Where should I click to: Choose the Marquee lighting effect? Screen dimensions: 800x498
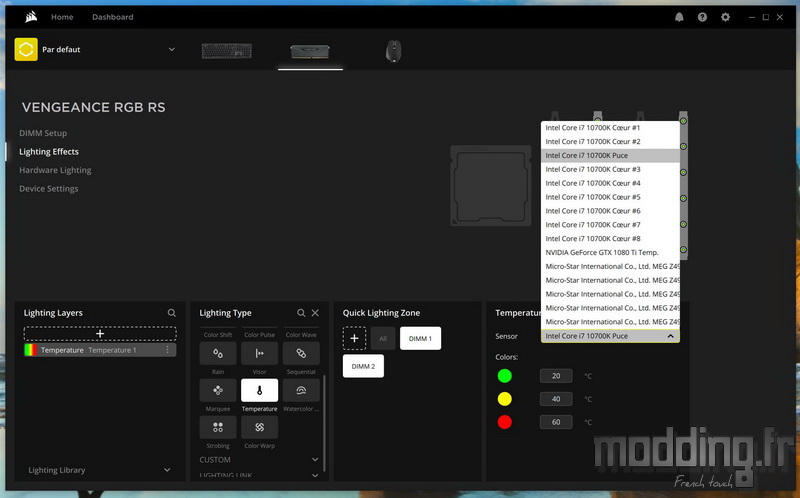[x=218, y=390]
